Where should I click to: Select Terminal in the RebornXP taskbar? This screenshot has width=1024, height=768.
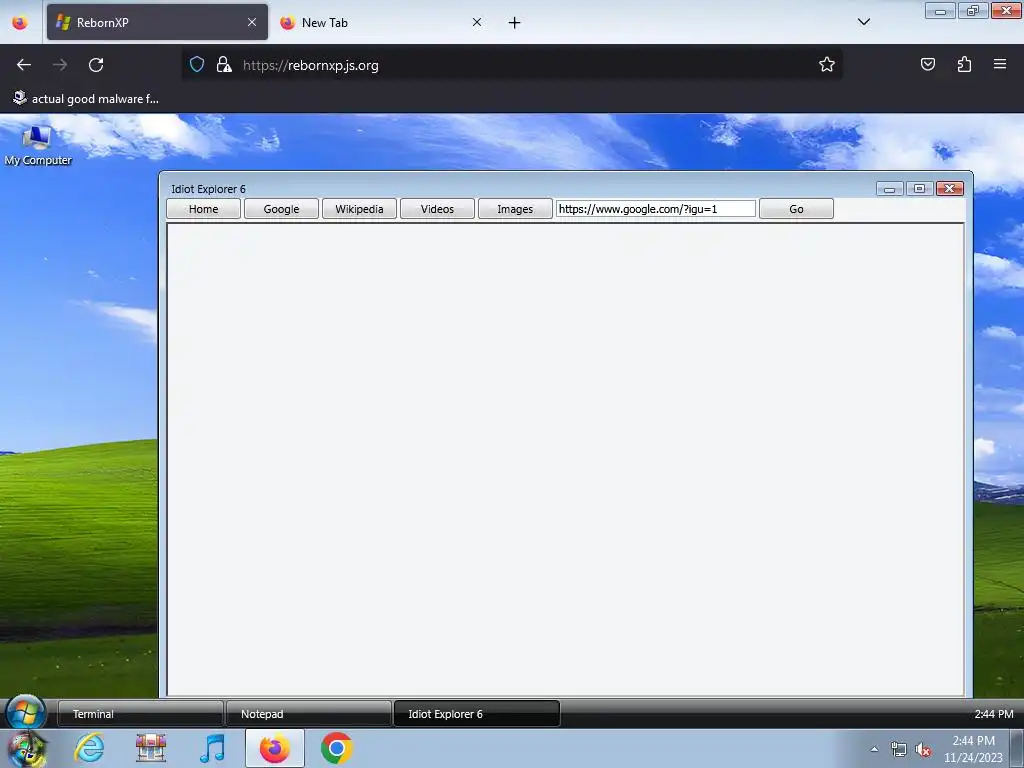tap(140, 714)
